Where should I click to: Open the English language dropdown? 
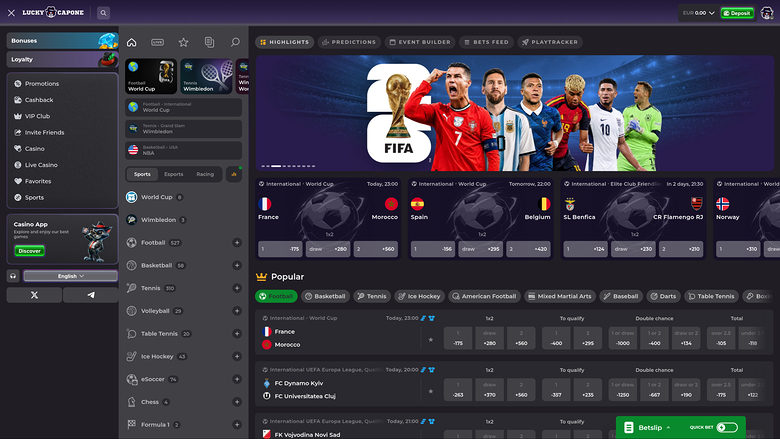coord(71,276)
